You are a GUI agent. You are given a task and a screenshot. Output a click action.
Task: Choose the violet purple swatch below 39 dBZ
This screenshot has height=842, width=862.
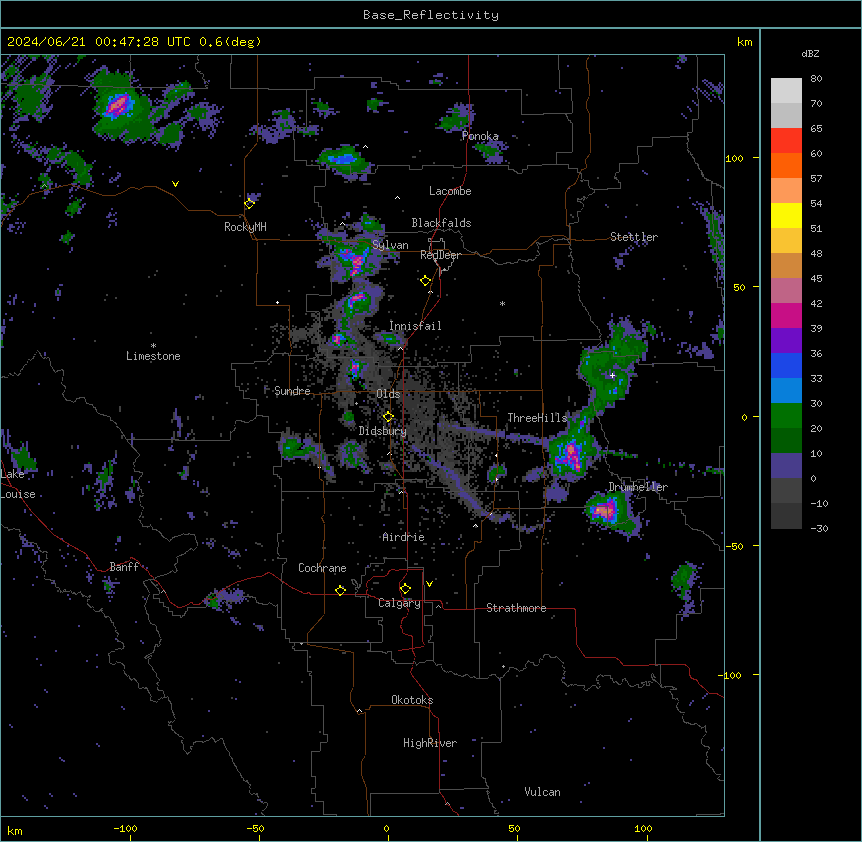click(x=786, y=341)
